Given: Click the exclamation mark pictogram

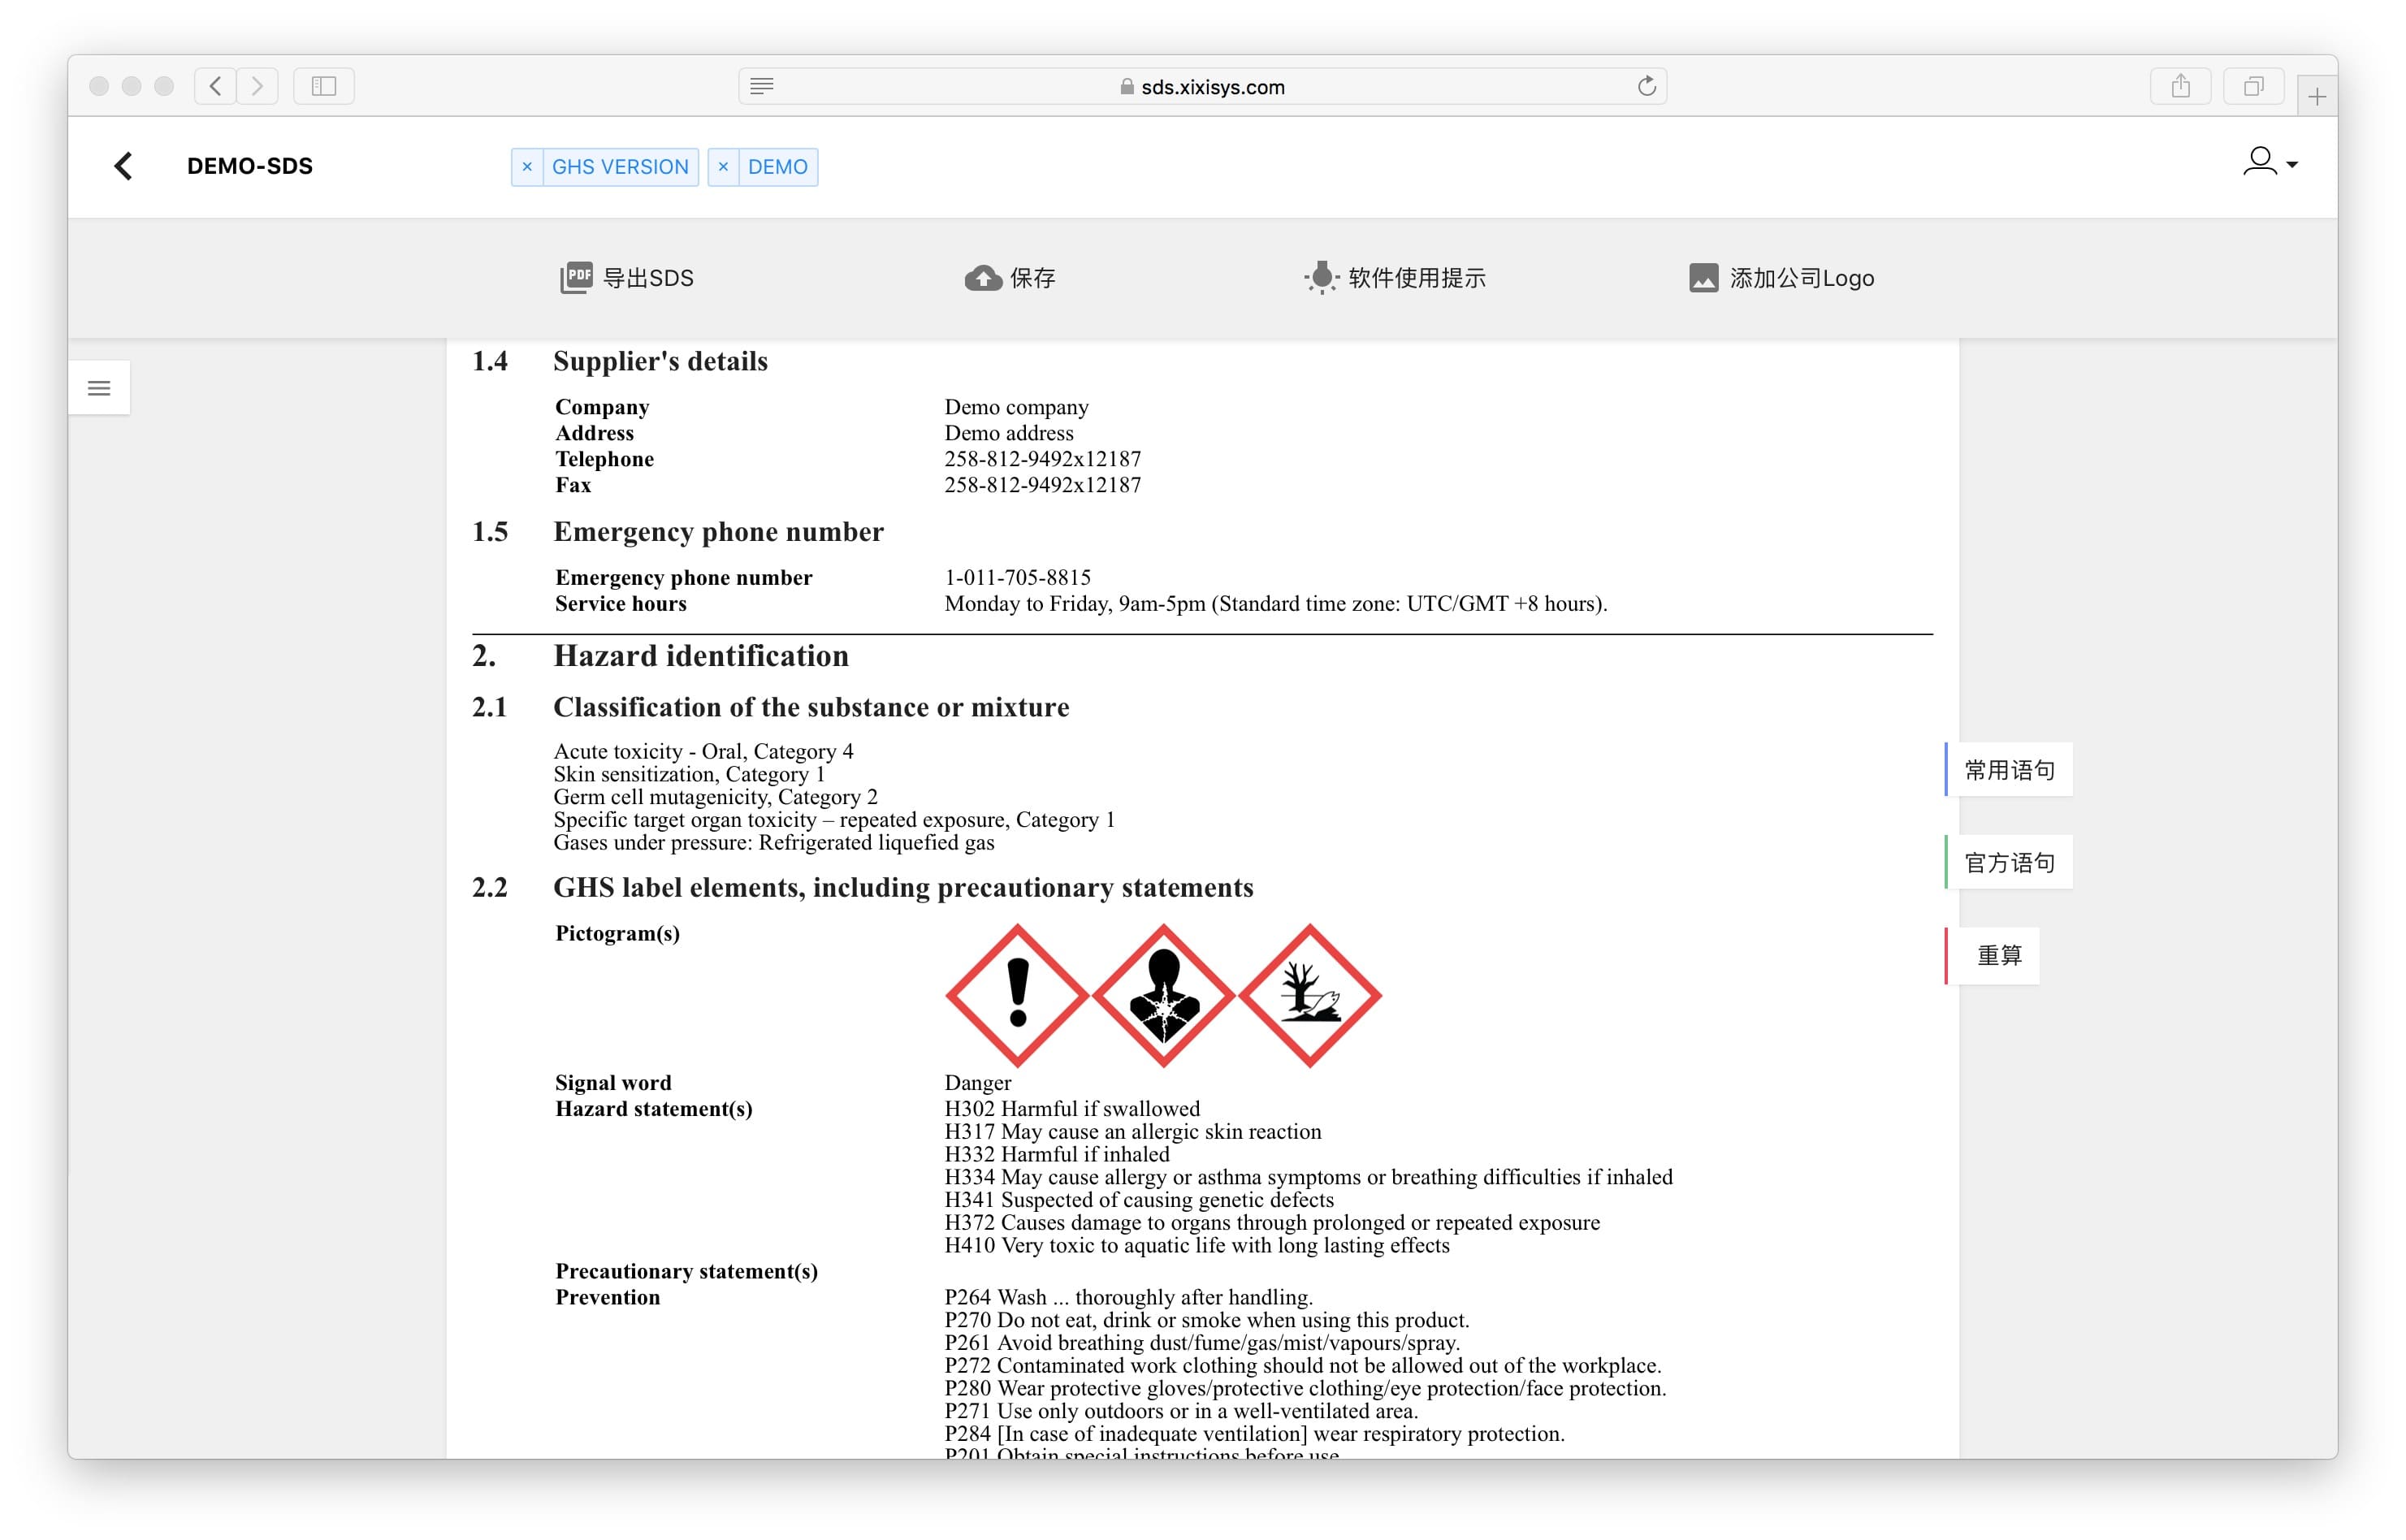Looking at the screenshot, I should click(1017, 995).
